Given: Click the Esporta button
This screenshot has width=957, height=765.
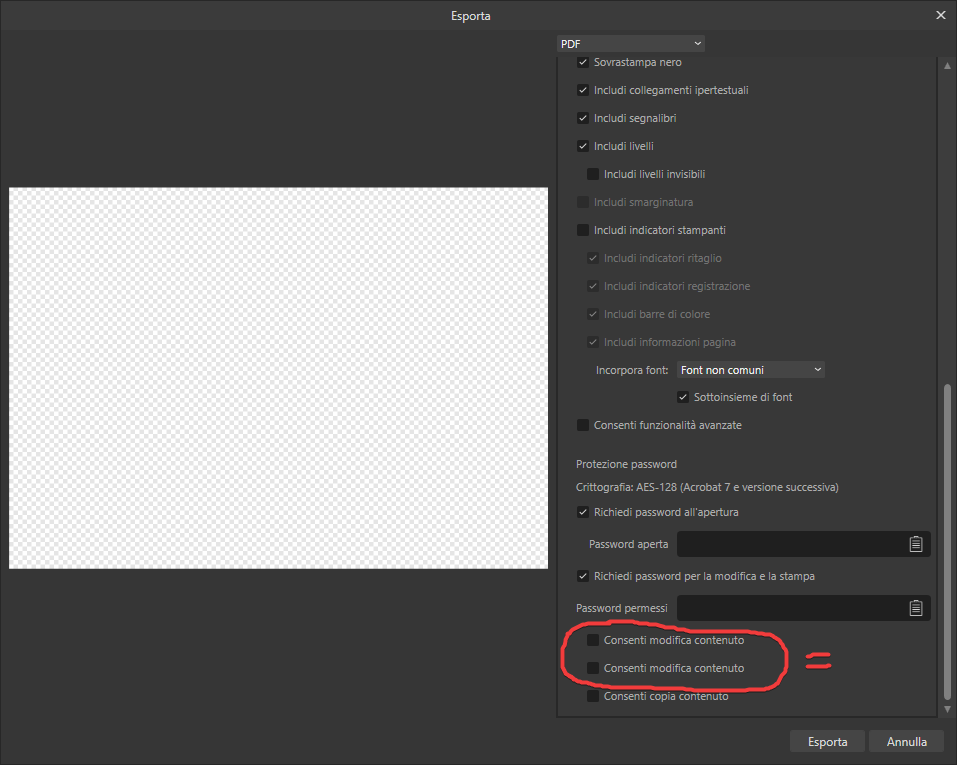Looking at the screenshot, I should click(827, 741).
